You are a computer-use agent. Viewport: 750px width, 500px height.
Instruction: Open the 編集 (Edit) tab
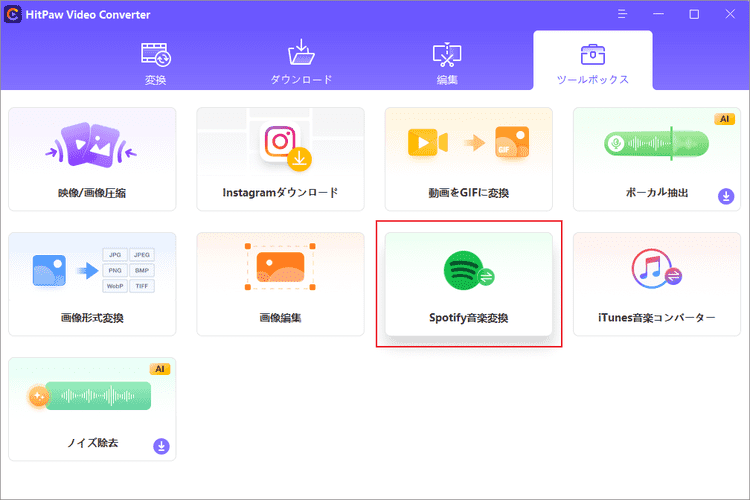pos(447,62)
